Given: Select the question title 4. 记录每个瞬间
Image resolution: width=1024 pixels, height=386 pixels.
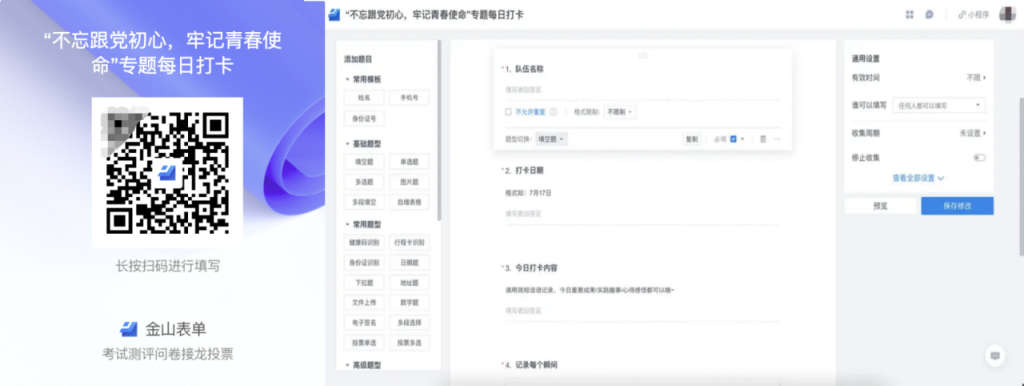Looking at the screenshot, I should point(531,364).
